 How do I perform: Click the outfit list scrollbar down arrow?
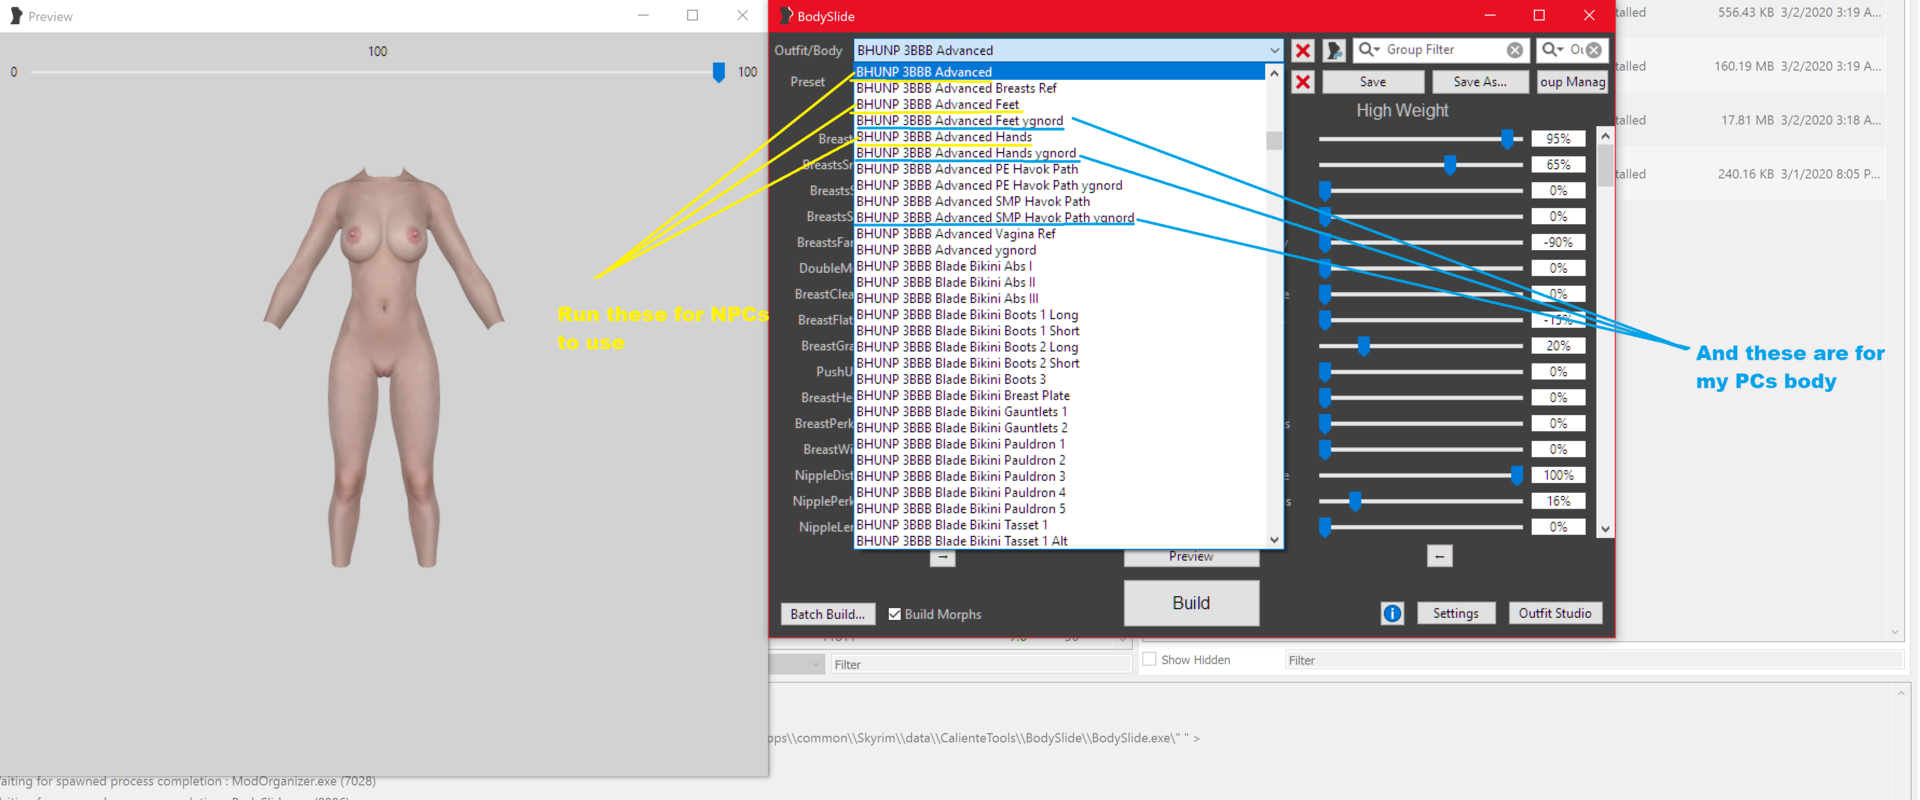point(1274,540)
